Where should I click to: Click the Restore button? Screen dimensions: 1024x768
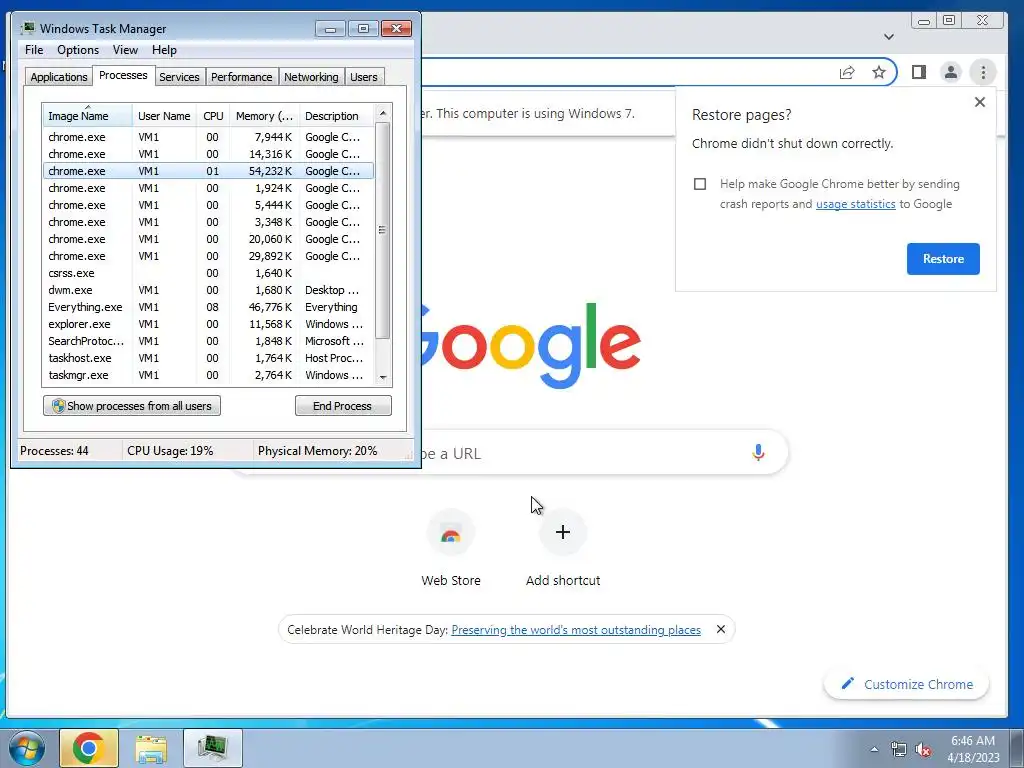point(943,259)
